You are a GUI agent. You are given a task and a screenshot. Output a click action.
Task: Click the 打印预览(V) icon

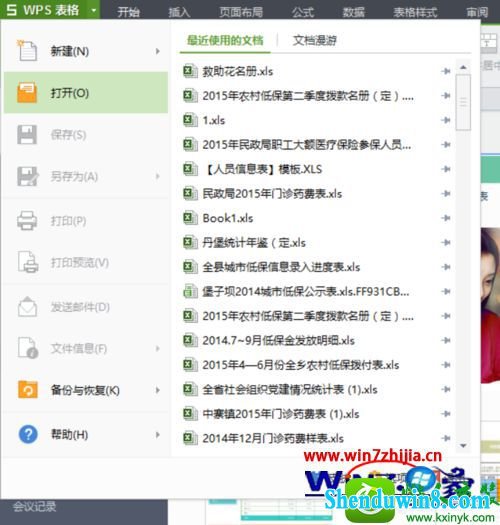coord(28,262)
